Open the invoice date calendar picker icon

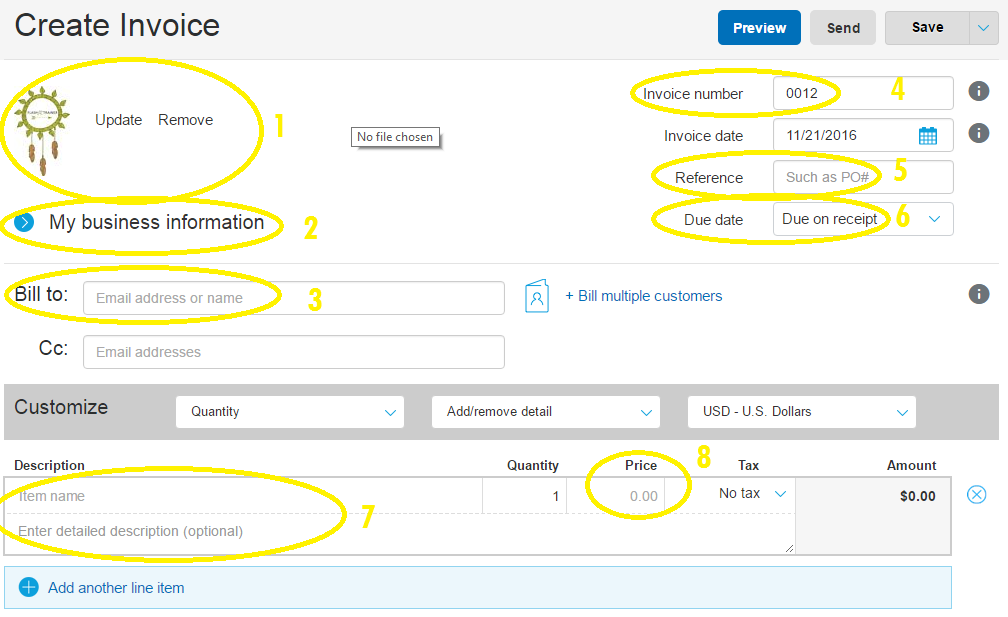click(928, 136)
